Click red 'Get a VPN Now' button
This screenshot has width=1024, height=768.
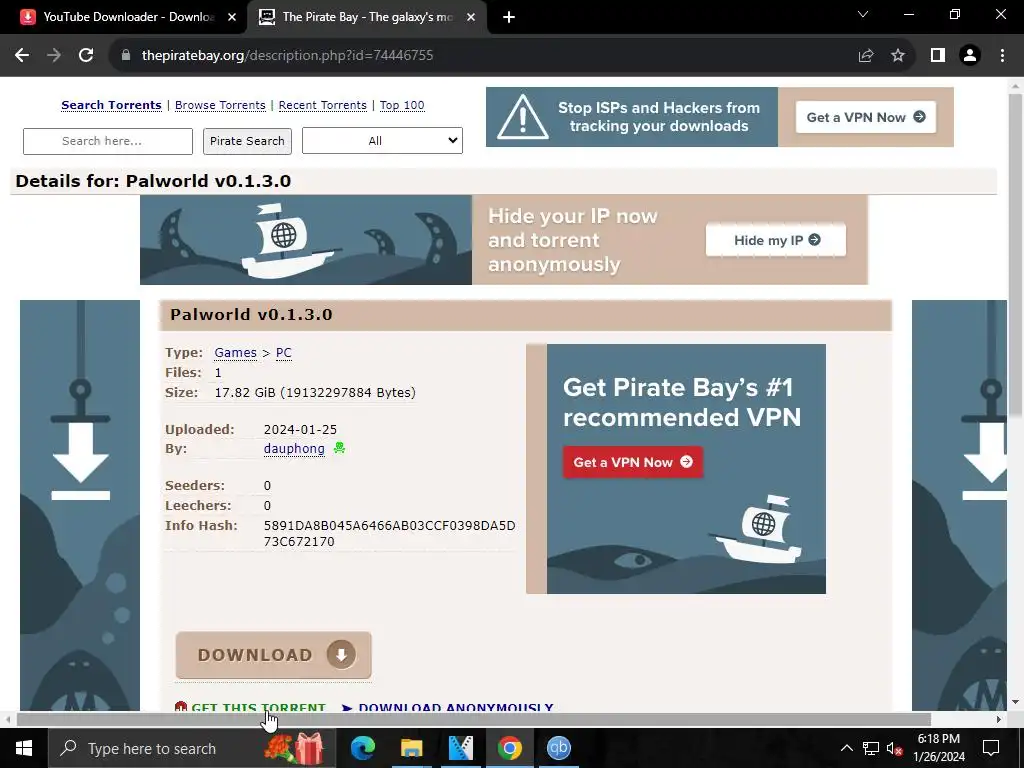point(633,462)
